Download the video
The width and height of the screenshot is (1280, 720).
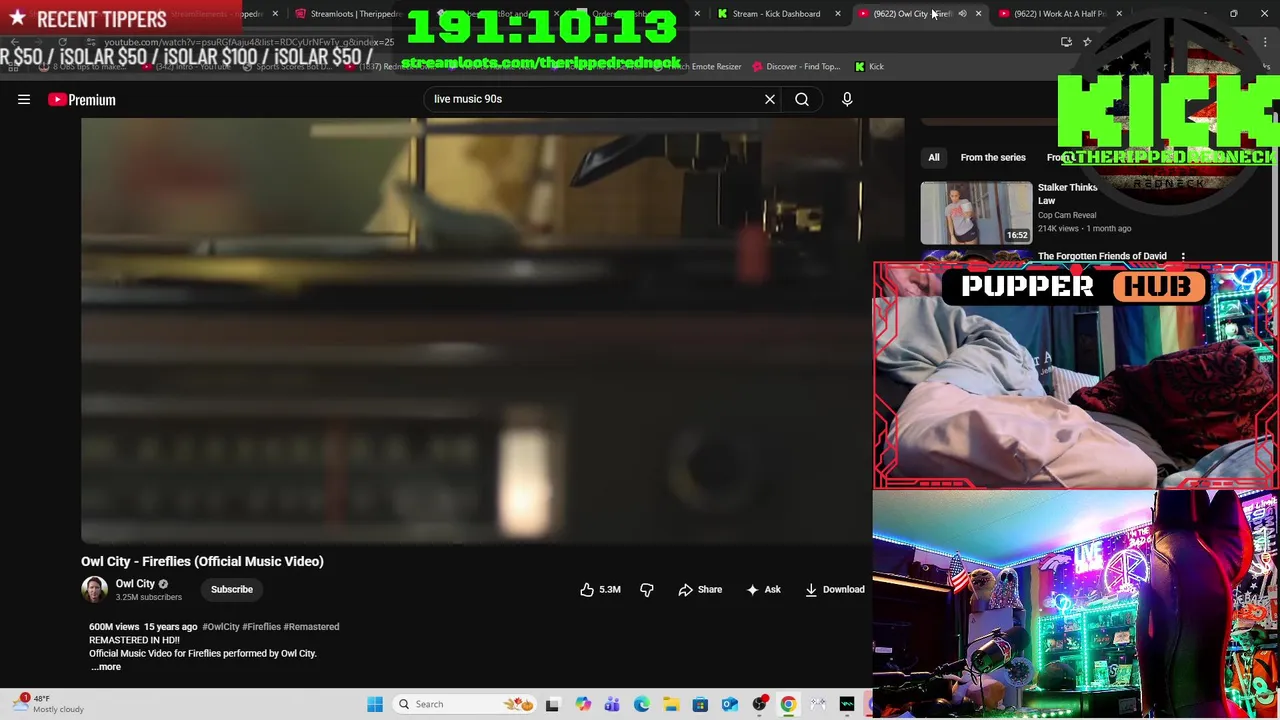pyautogui.click(x=835, y=590)
